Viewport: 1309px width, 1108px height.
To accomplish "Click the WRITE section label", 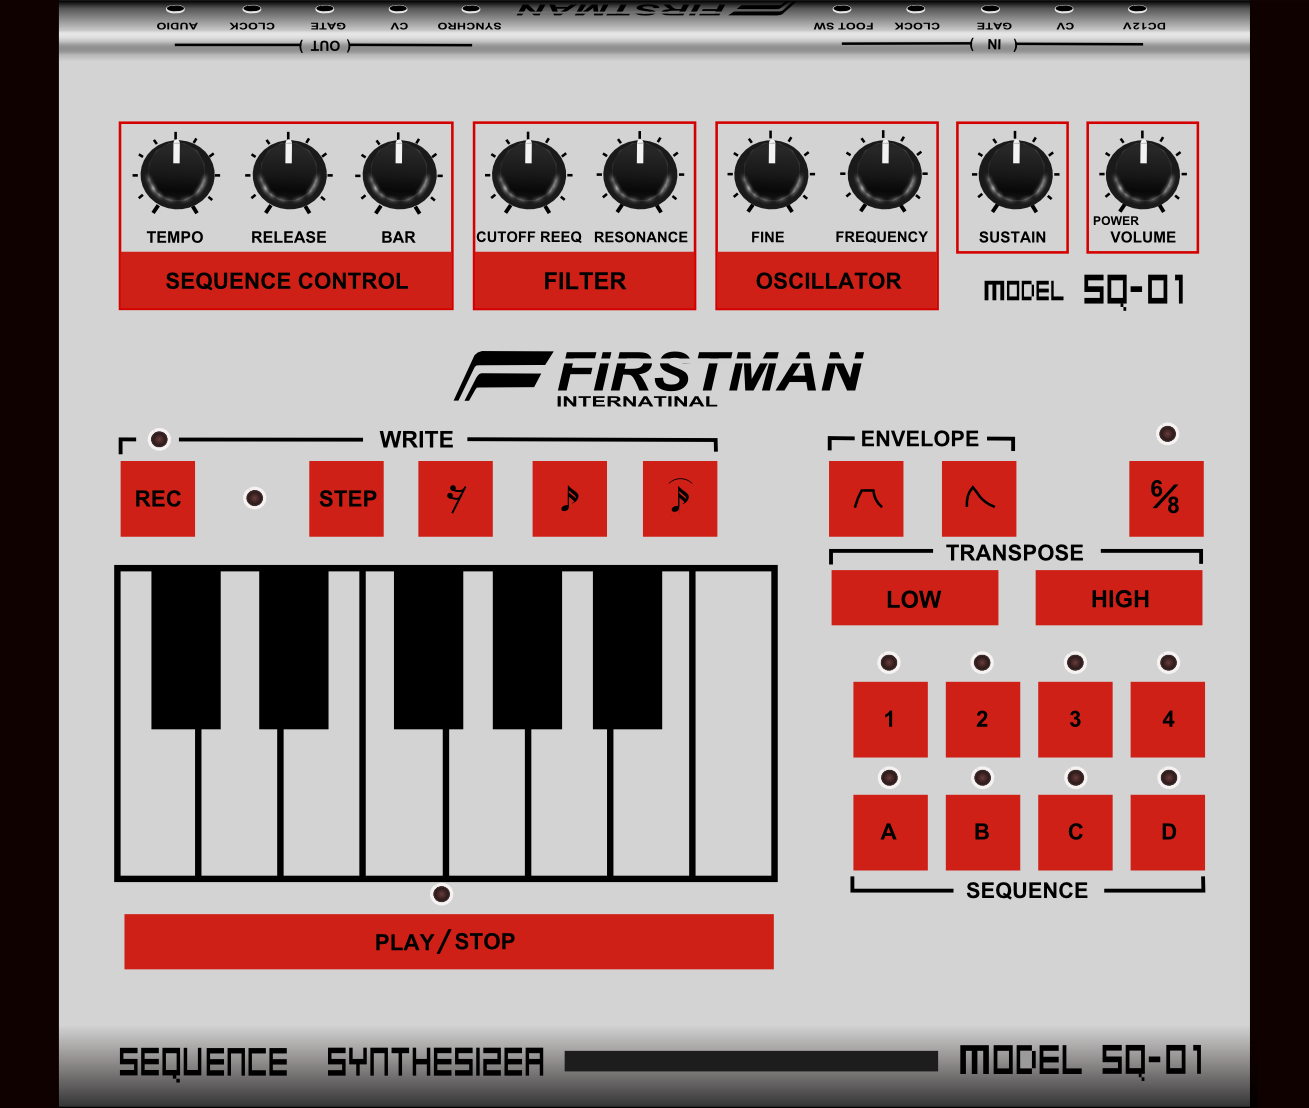I will point(416,440).
